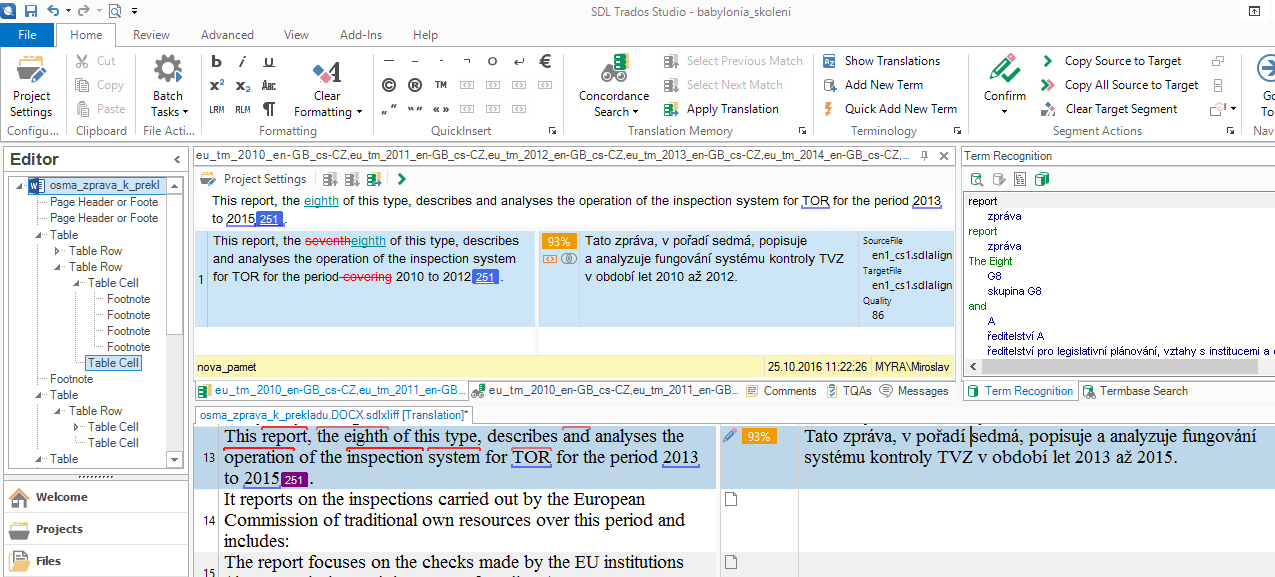The height and width of the screenshot is (577, 1275).
Task: Switch to the Review ribbon tab
Action: tap(151, 35)
